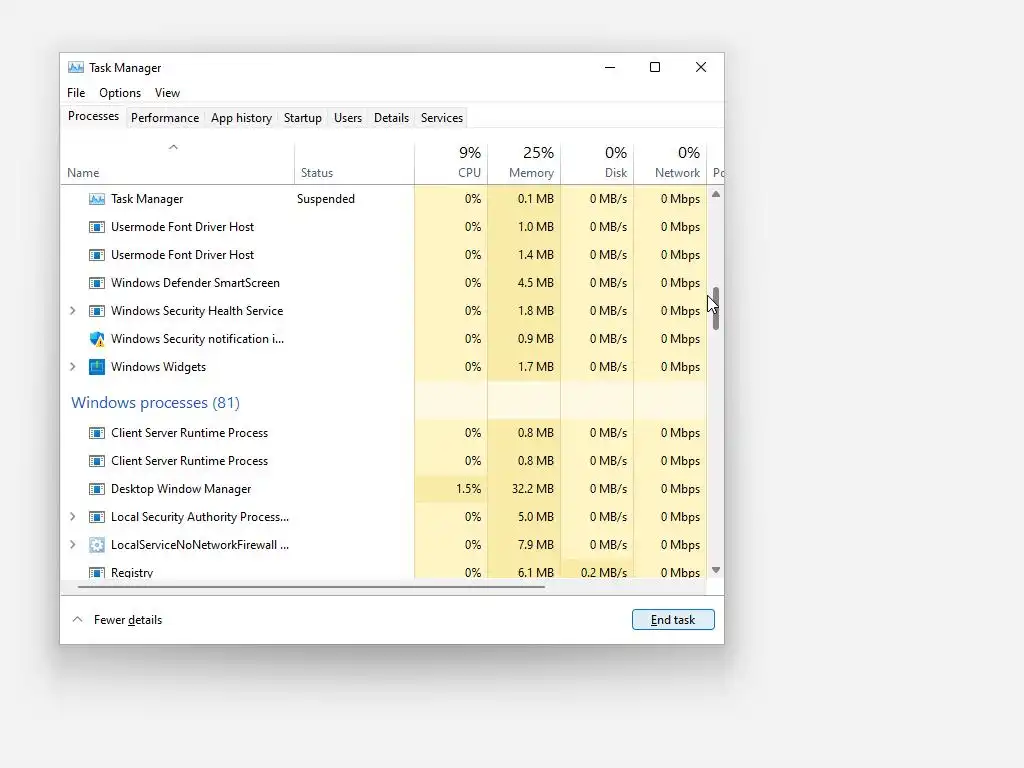Click the horizontal scrollbar thumb
This screenshot has width=1024, height=768.
click(x=311, y=587)
